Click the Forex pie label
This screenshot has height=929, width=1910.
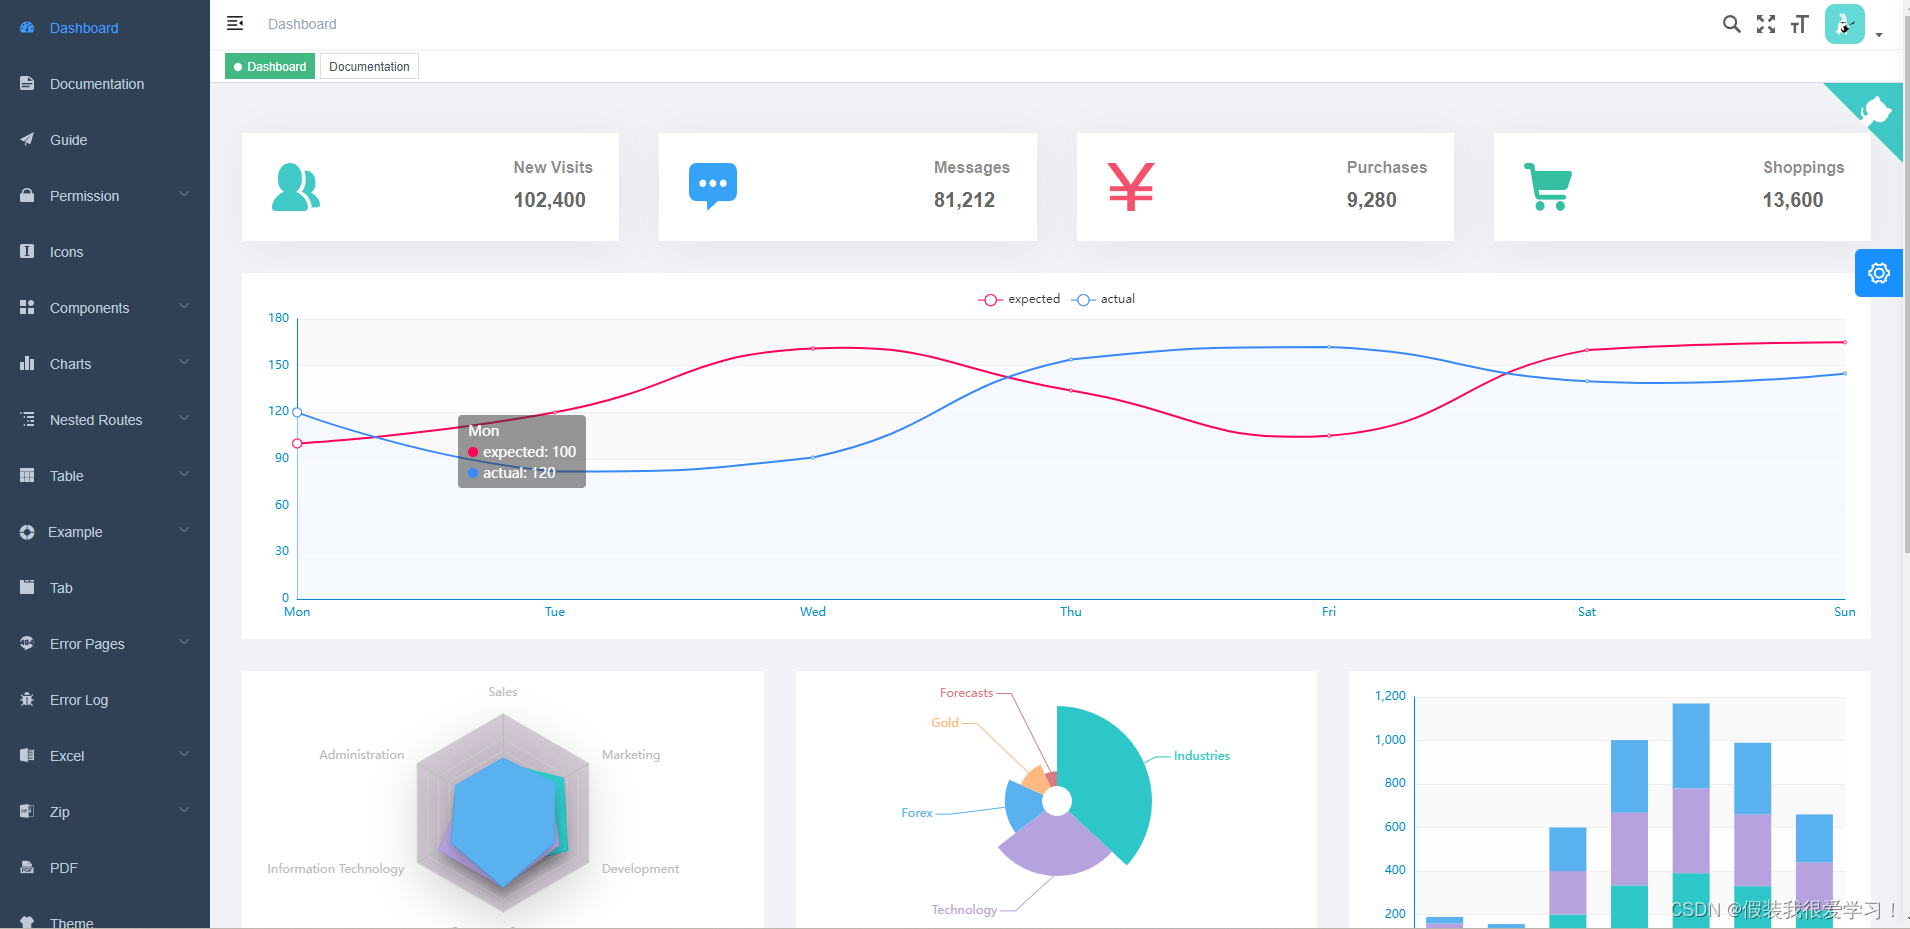[x=917, y=813]
